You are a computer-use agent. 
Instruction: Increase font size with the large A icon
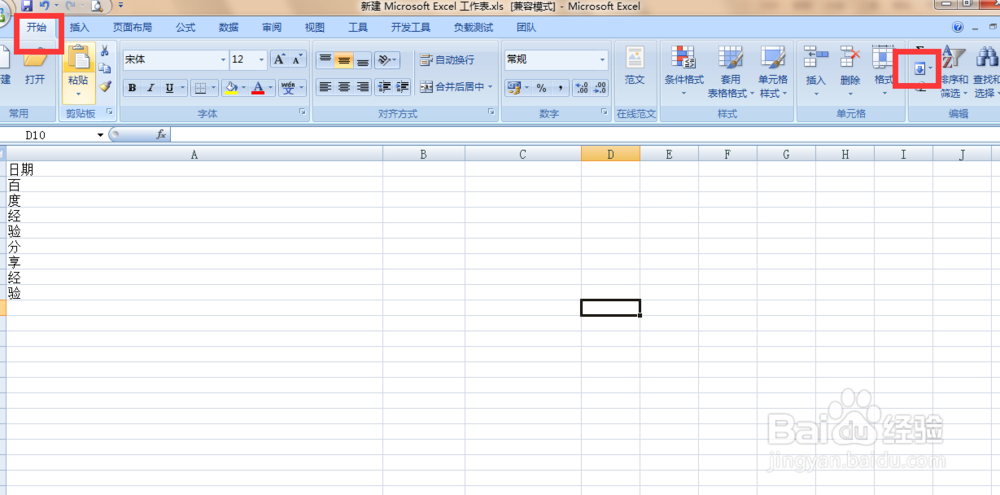coord(279,59)
